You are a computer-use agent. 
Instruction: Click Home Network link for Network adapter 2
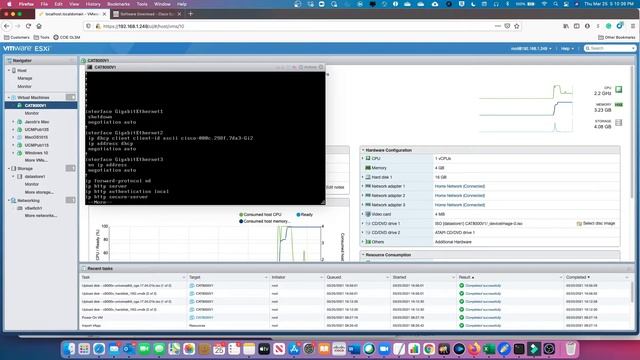pos(460,196)
